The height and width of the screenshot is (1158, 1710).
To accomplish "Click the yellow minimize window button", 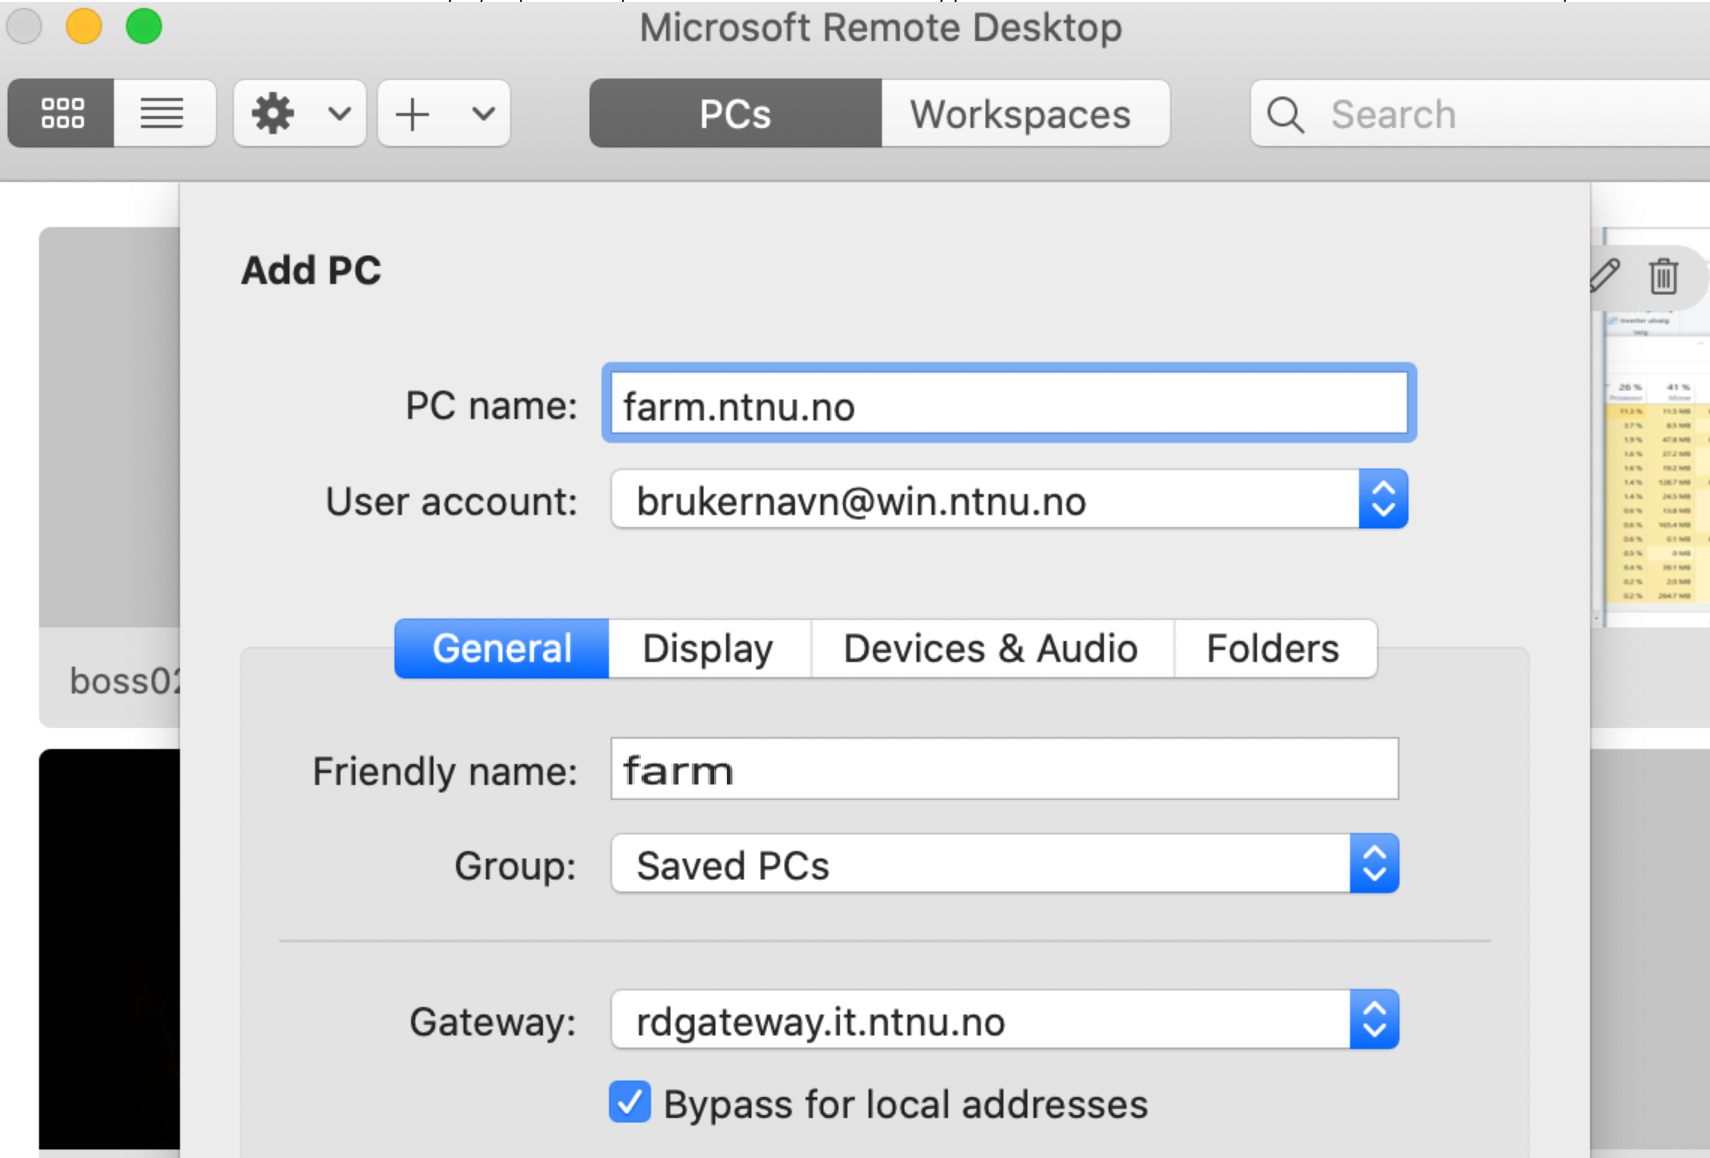I will pyautogui.click(x=84, y=26).
